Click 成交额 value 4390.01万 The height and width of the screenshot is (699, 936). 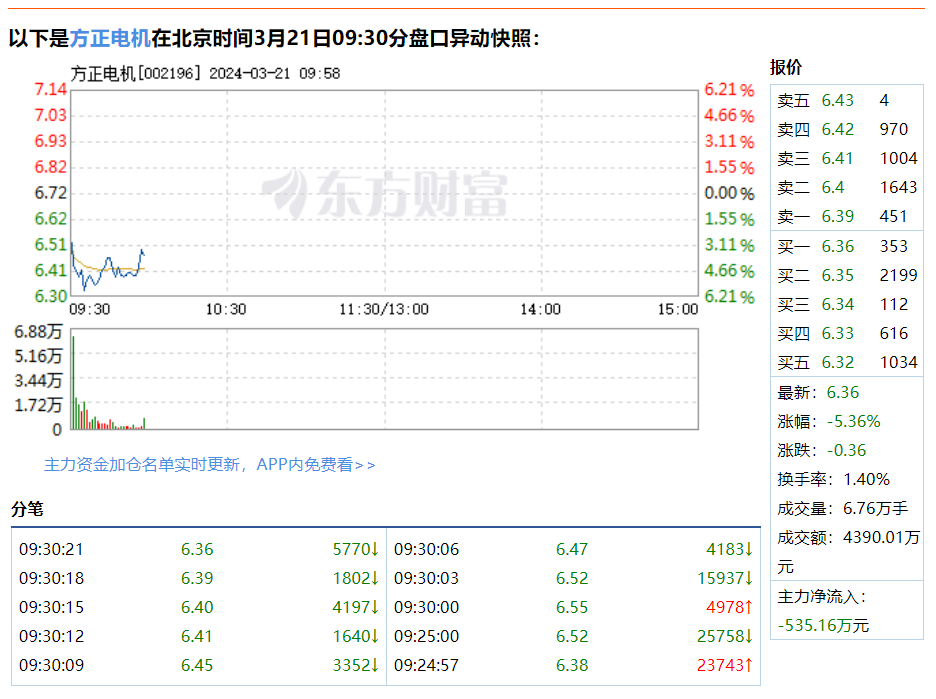881,538
